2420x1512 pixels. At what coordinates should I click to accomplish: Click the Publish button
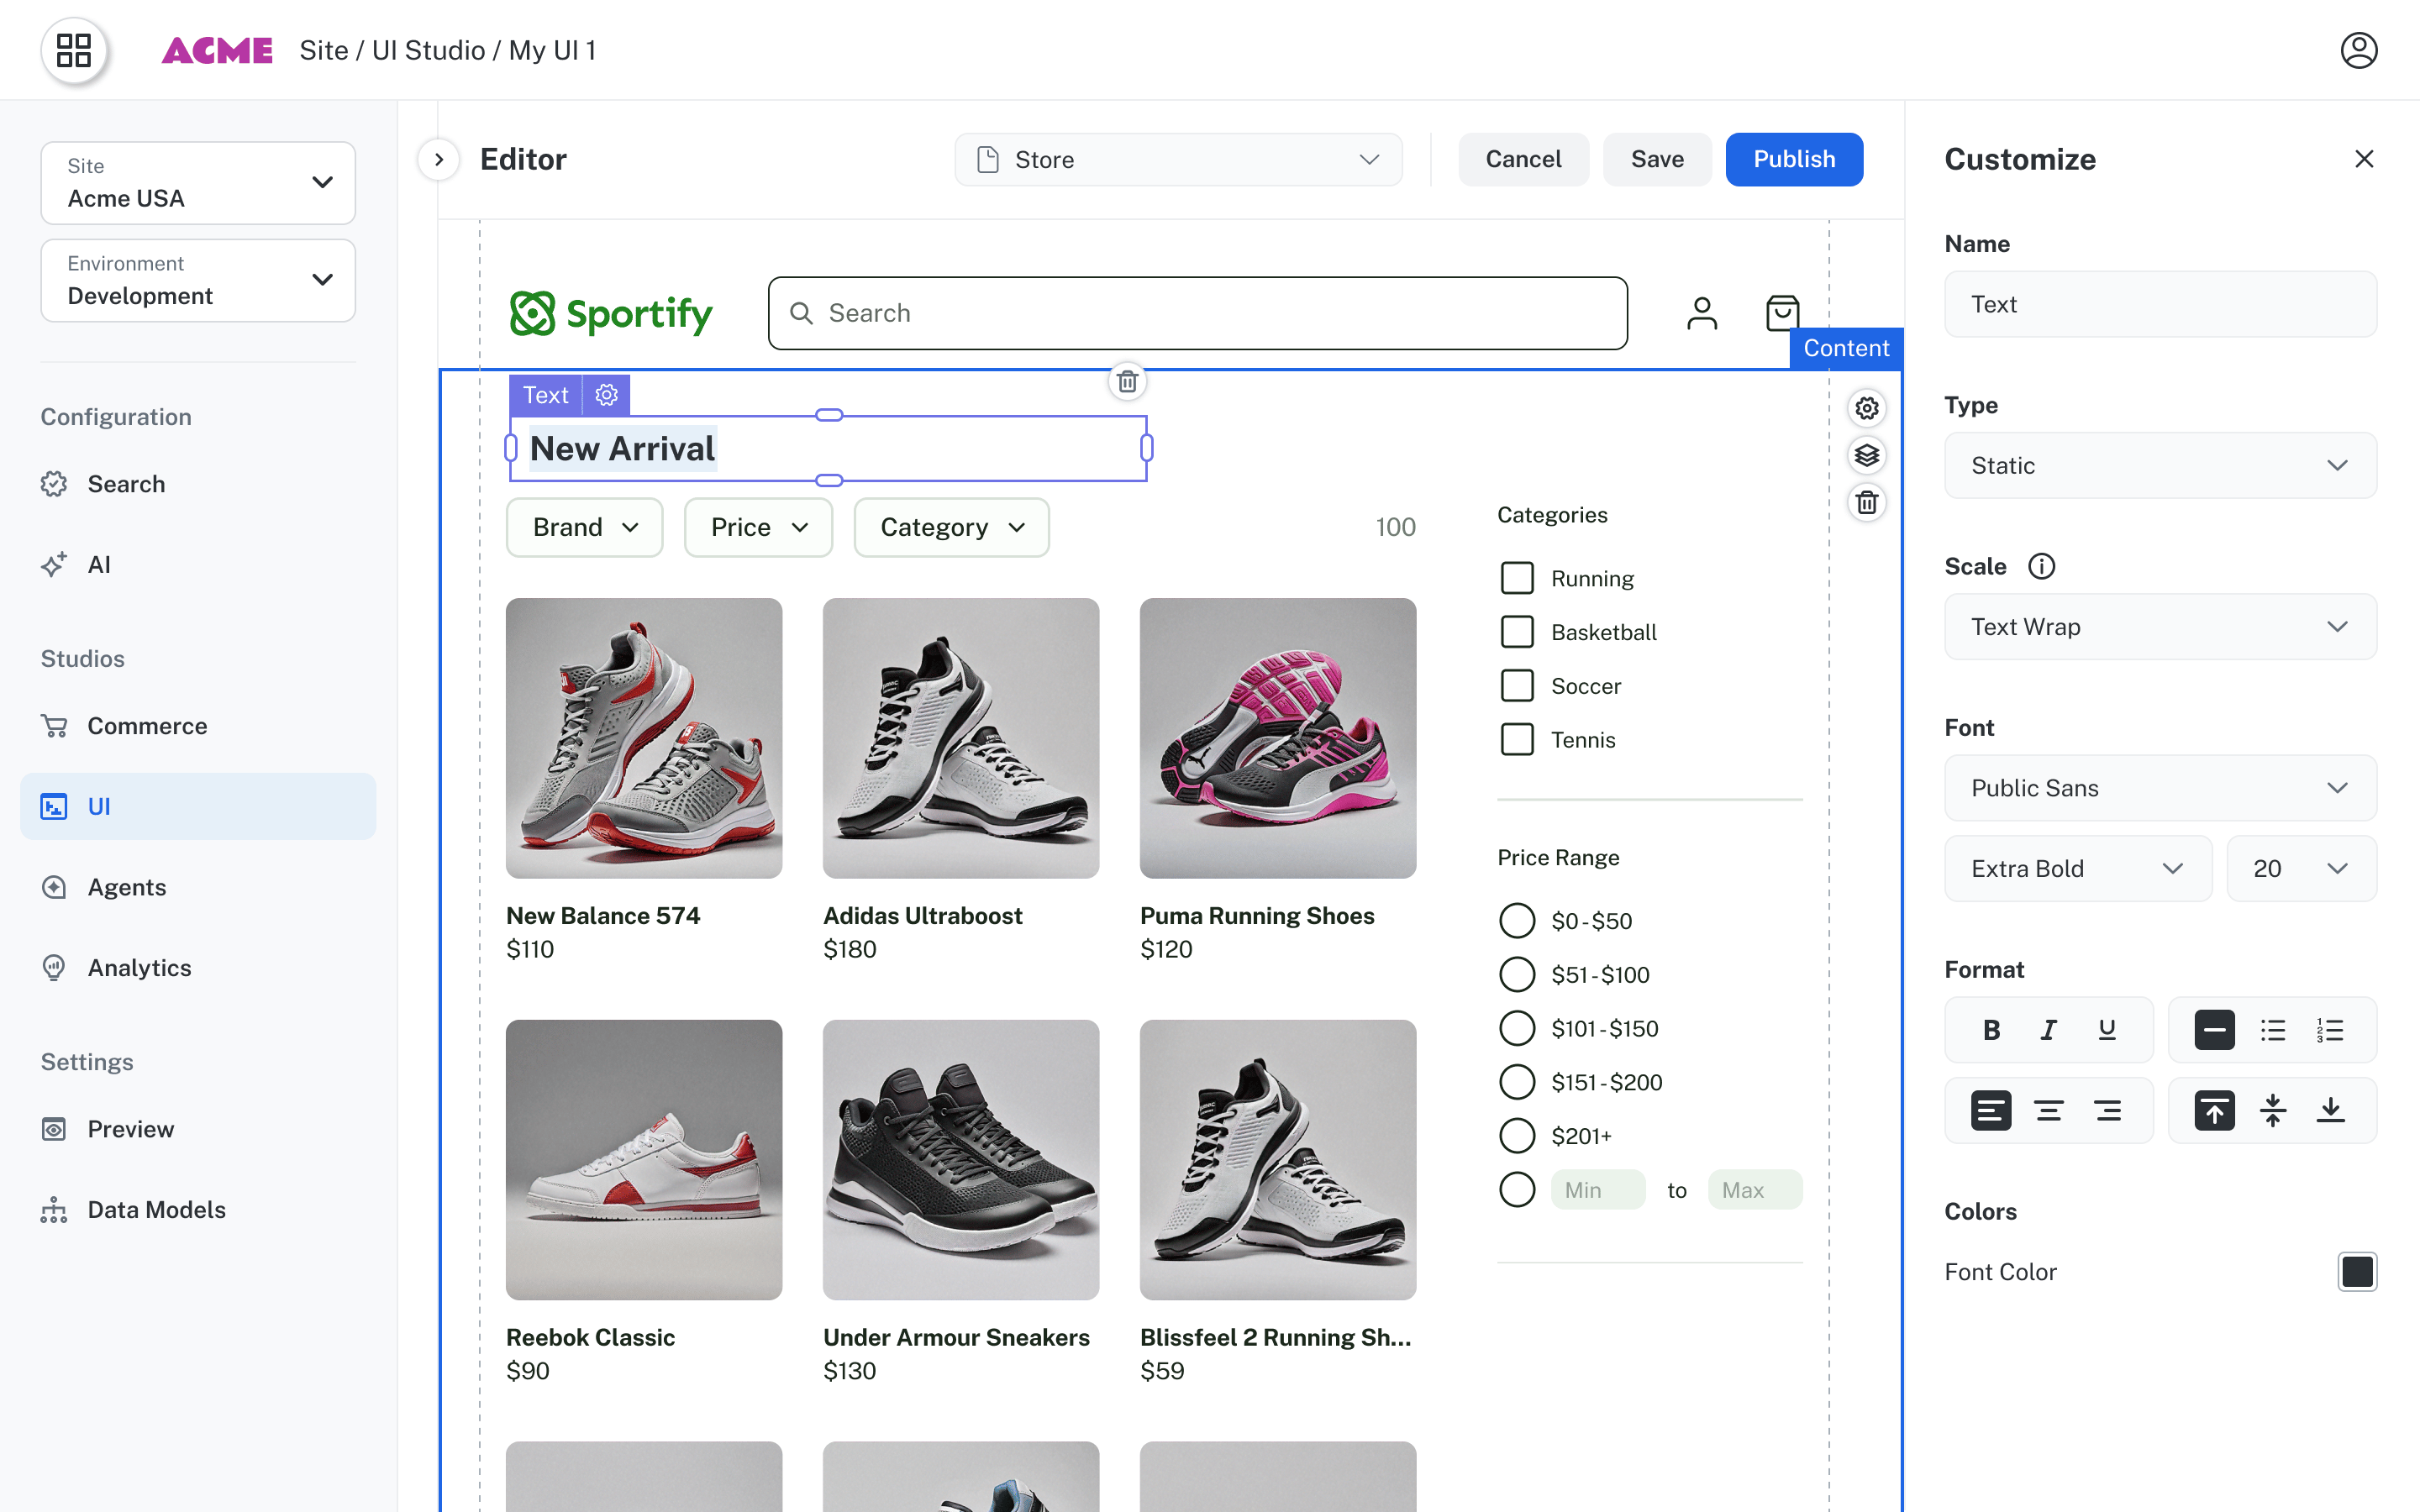(1794, 159)
